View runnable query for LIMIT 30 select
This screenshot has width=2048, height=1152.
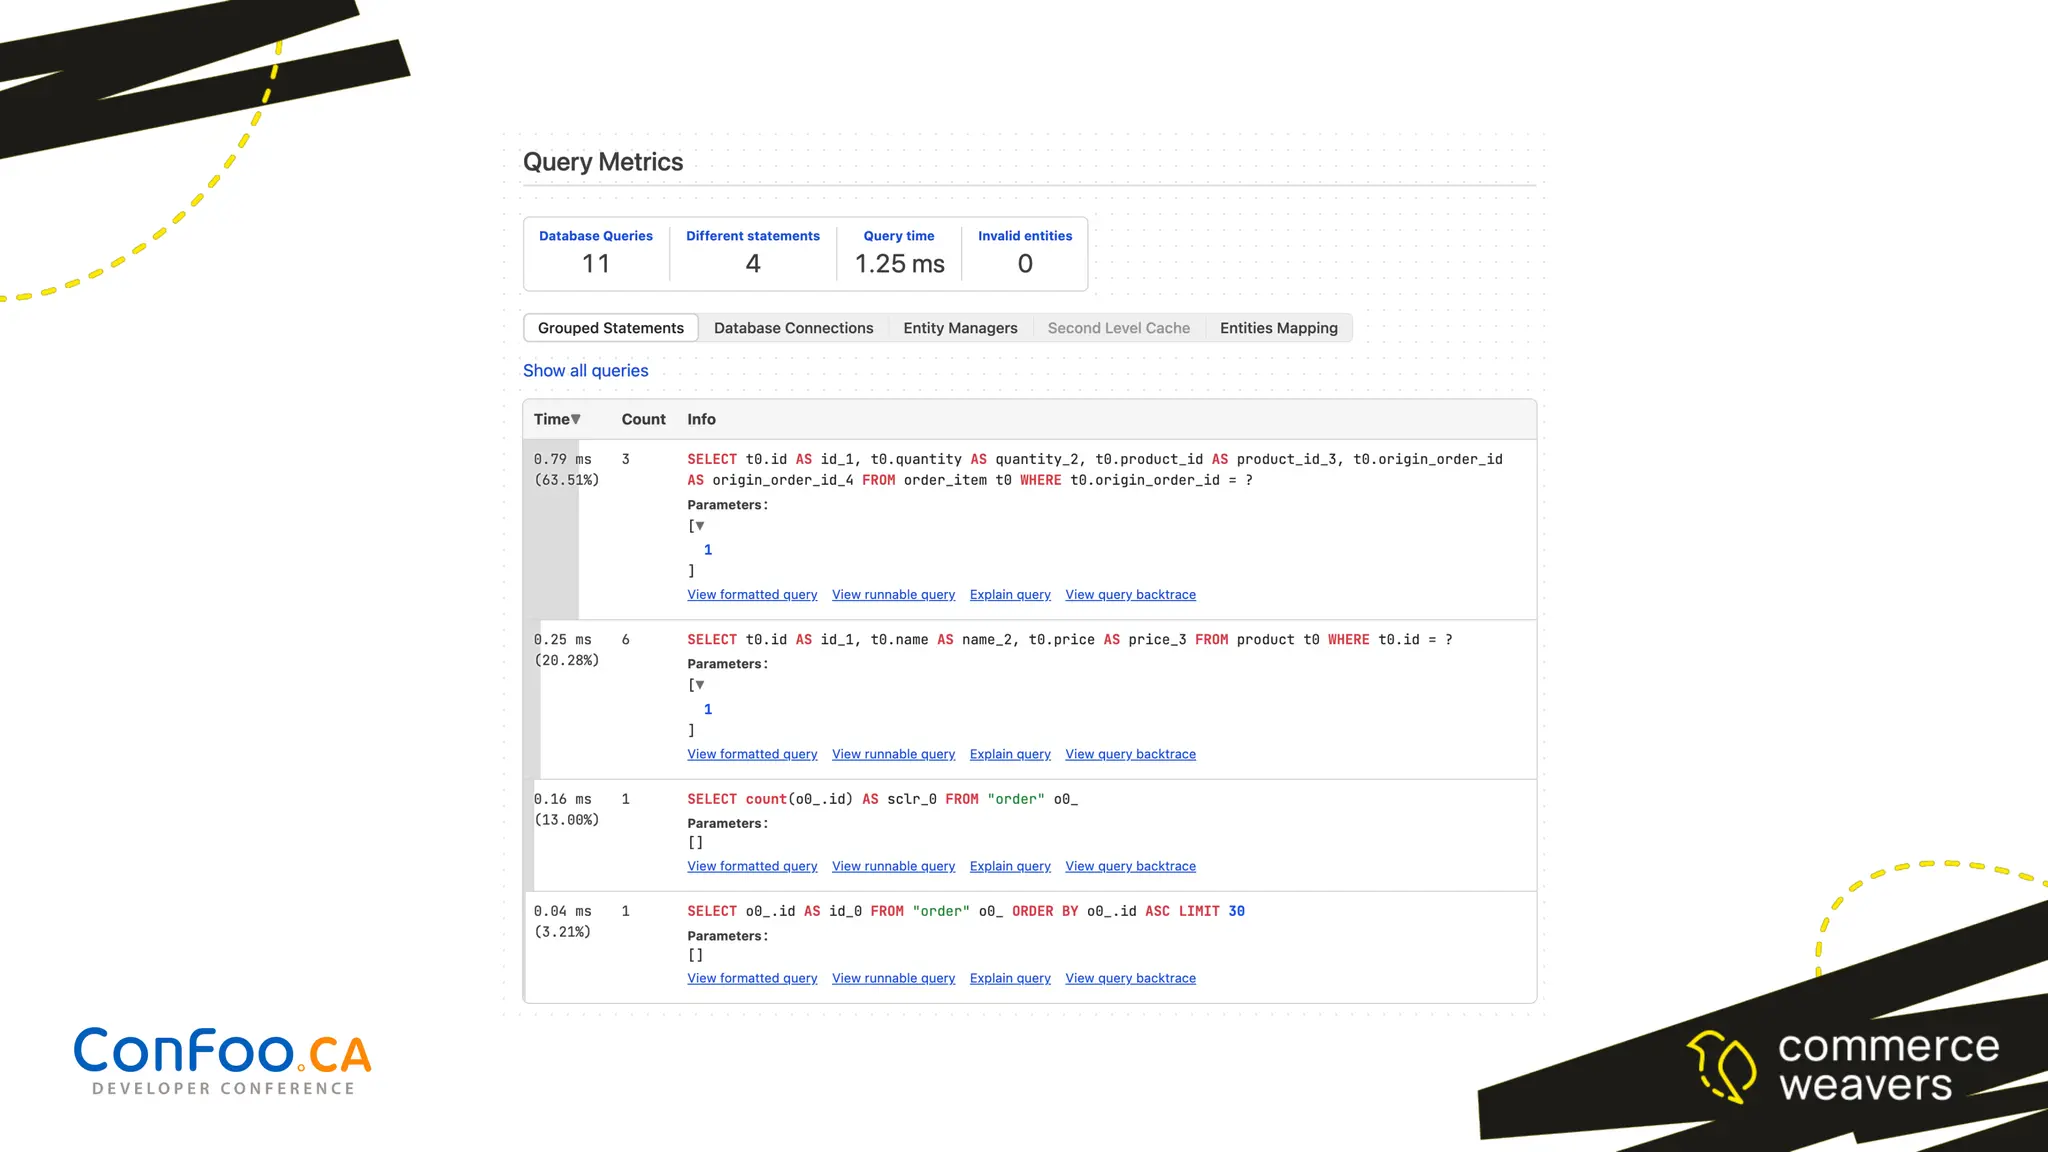coord(893,979)
